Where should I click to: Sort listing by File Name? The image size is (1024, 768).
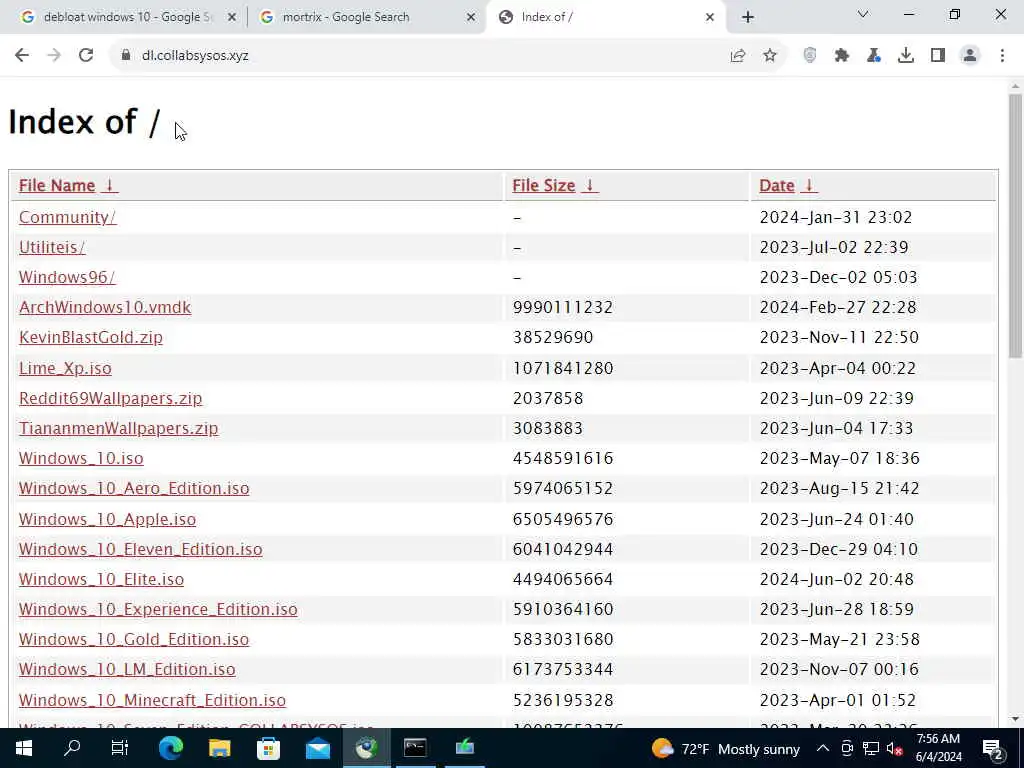tap(57, 185)
